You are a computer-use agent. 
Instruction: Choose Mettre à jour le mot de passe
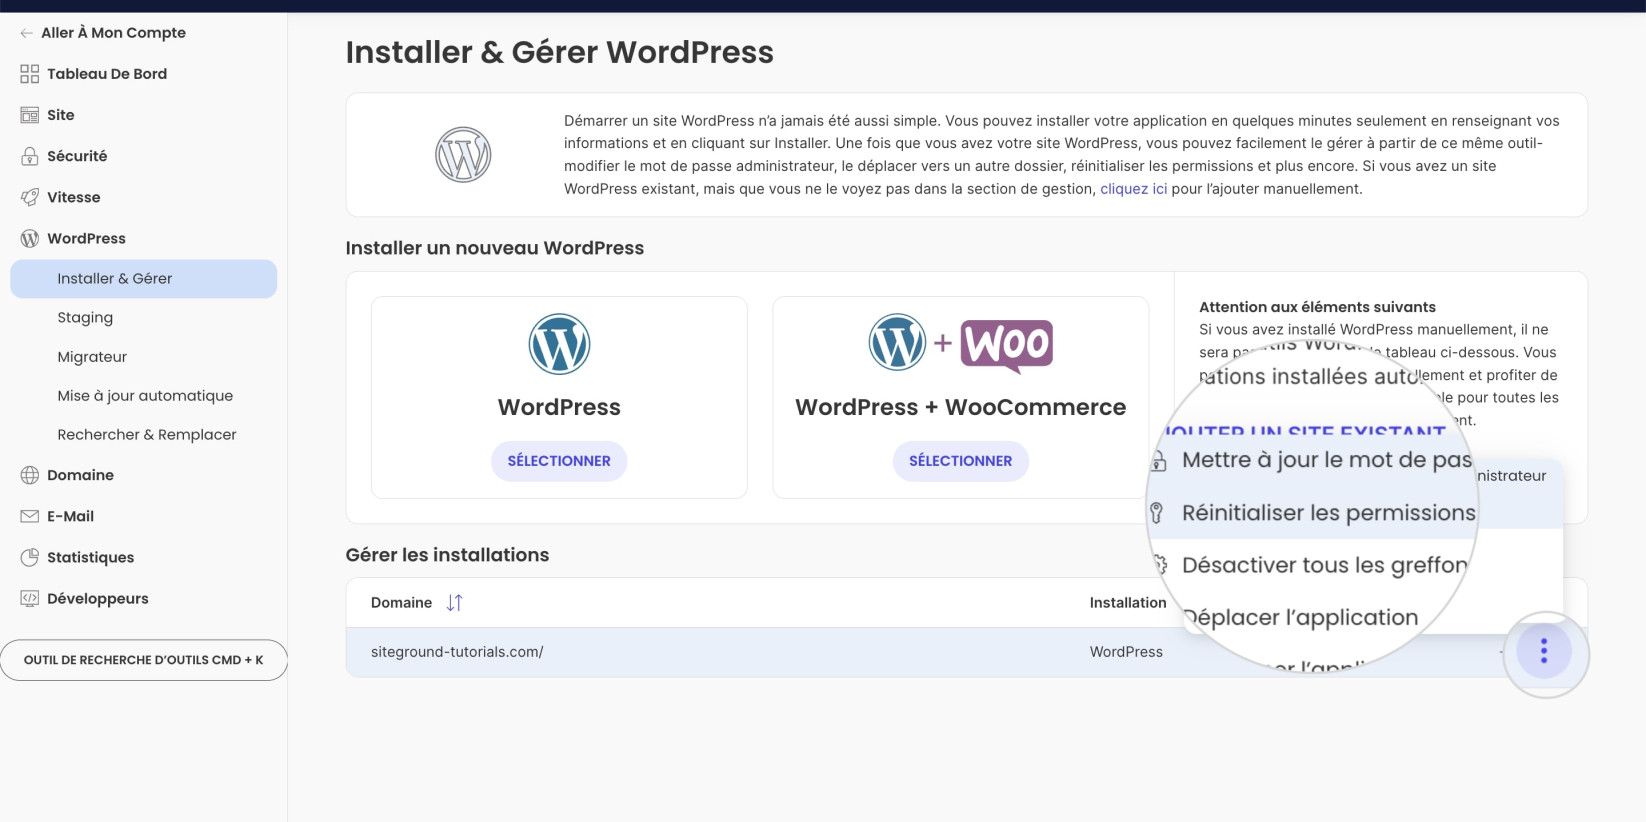click(1326, 460)
